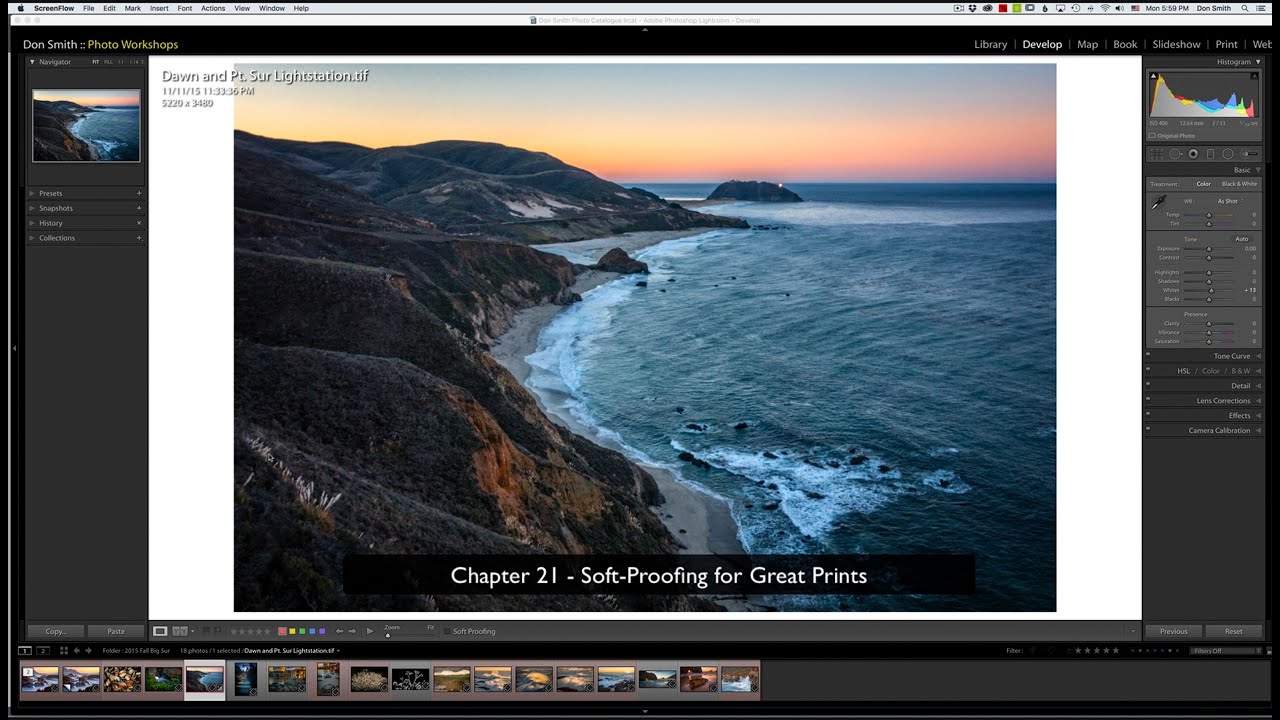Toggle Effects panel on/off switch
Image resolution: width=1280 pixels, height=720 pixels.
pos(1148,415)
